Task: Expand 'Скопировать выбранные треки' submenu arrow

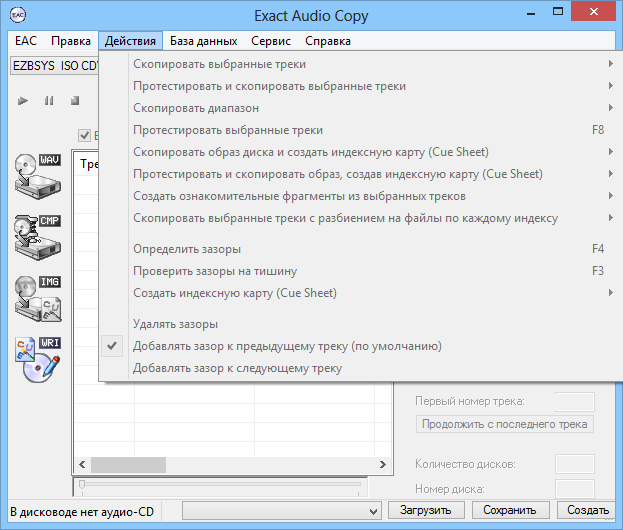Action: (611, 64)
